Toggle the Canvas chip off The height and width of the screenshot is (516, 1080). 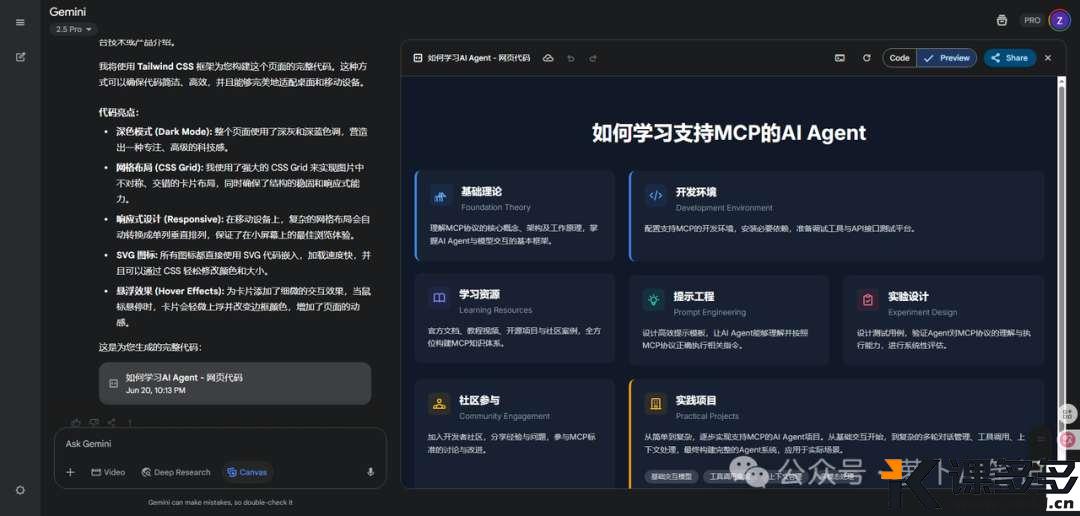pyautogui.click(x=247, y=473)
